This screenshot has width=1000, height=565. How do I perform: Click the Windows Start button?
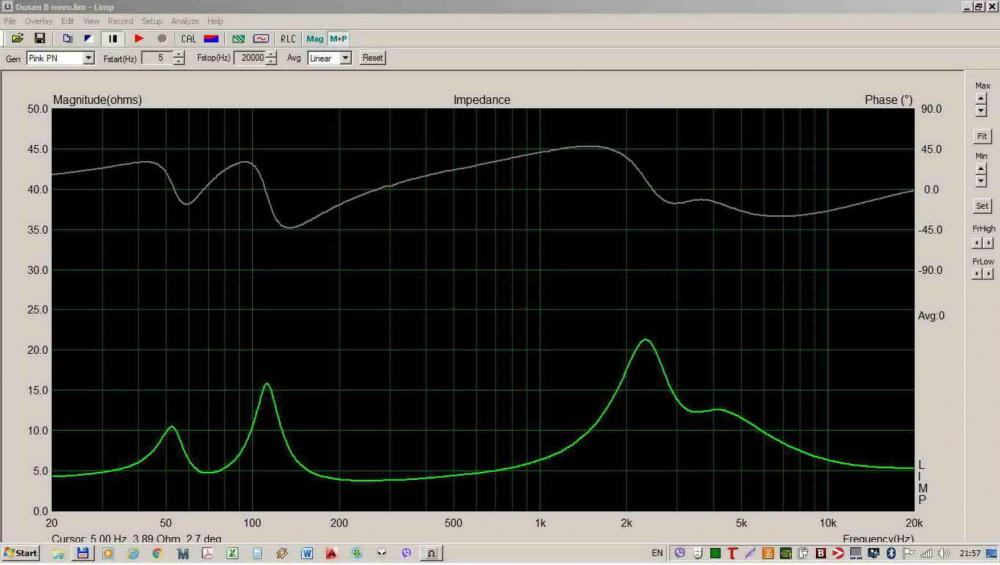click(20, 553)
